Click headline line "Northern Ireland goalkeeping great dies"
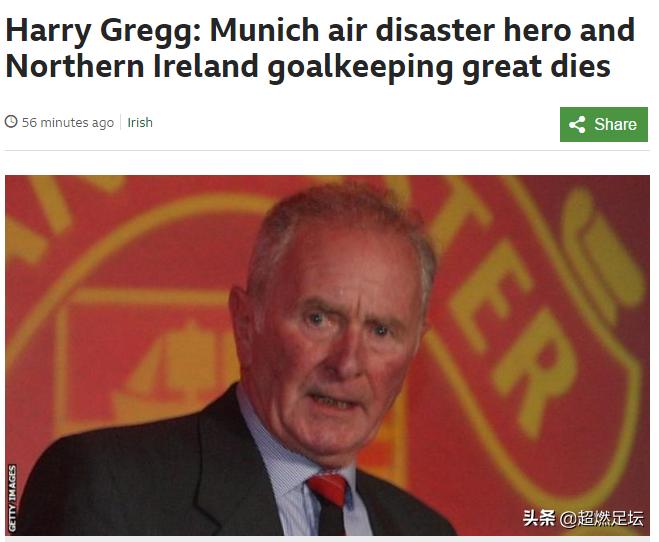Screen dimensions: 659x542 tap(308, 67)
